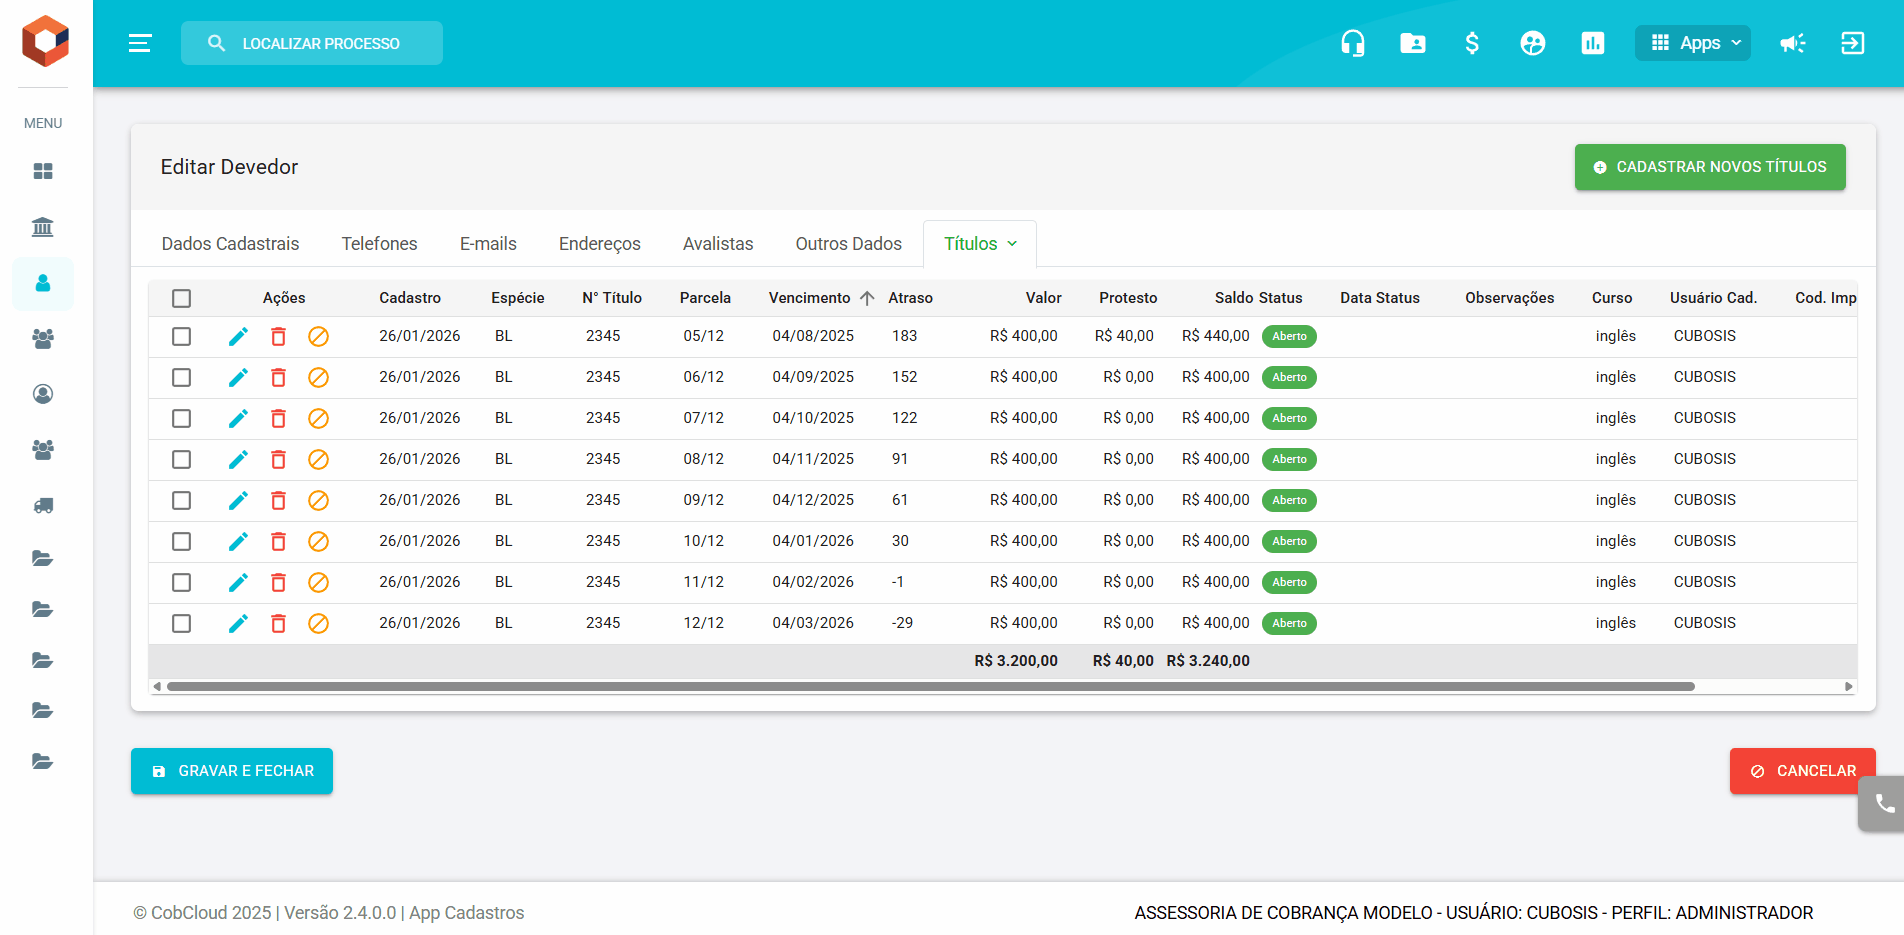
Task: Check the select-all checkbox in table header
Action: coord(181,298)
